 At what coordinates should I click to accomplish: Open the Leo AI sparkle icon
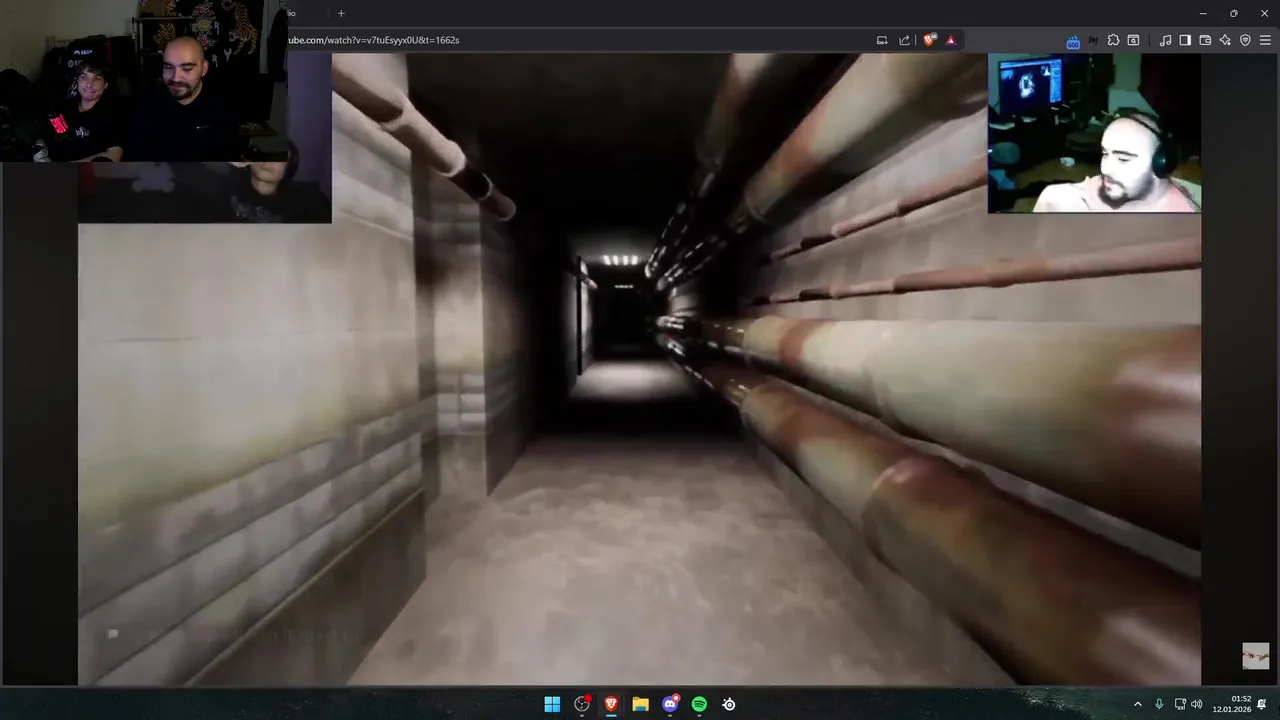coord(1225,40)
